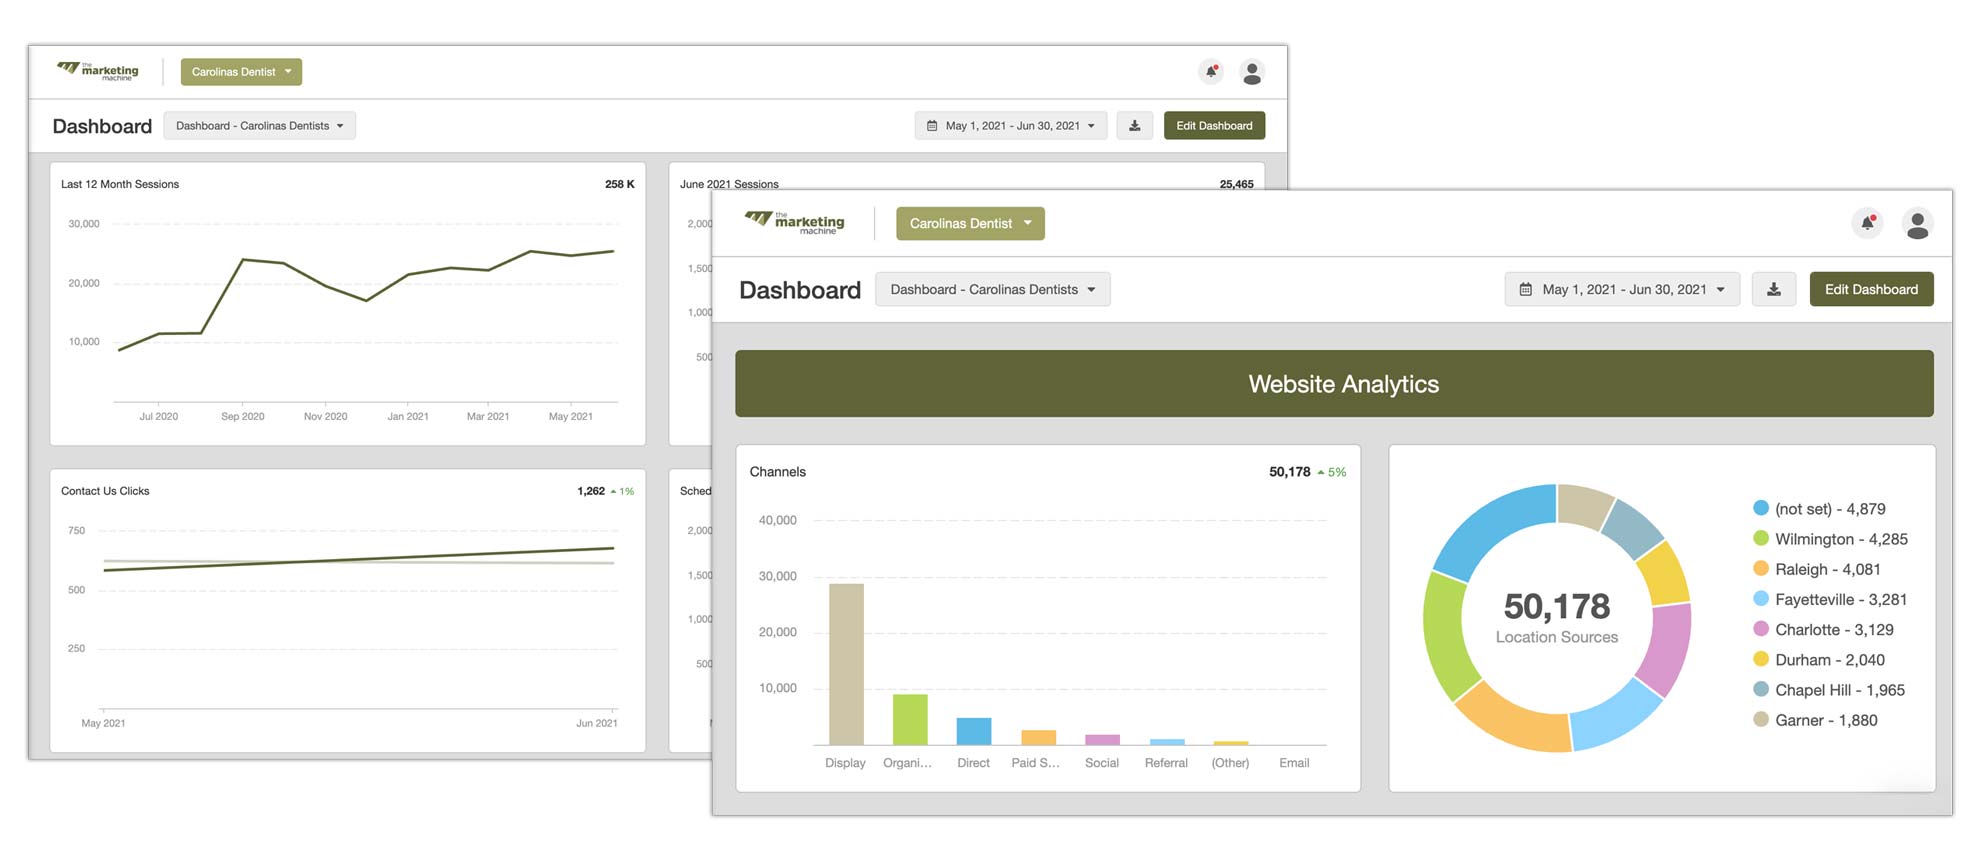The height and width of the screenshot is (845, 1980).
Task: Open Carolinas Dentist dropdown in back window
Action: click(241, 72)
